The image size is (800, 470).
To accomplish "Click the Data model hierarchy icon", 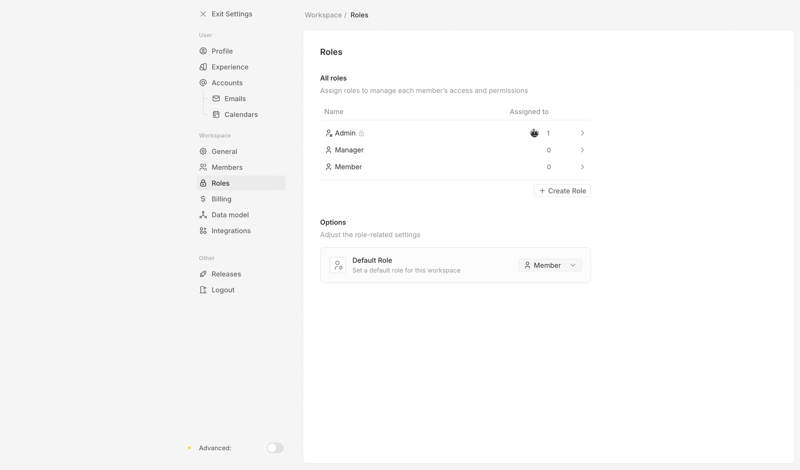I will pyautogui.click(x=203, y=215).
